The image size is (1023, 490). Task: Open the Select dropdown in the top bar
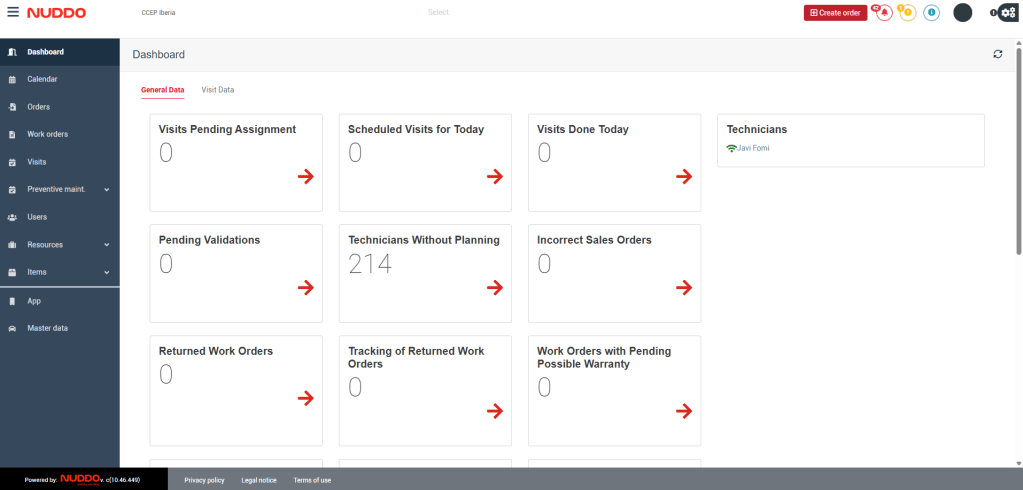click(438, 12)
